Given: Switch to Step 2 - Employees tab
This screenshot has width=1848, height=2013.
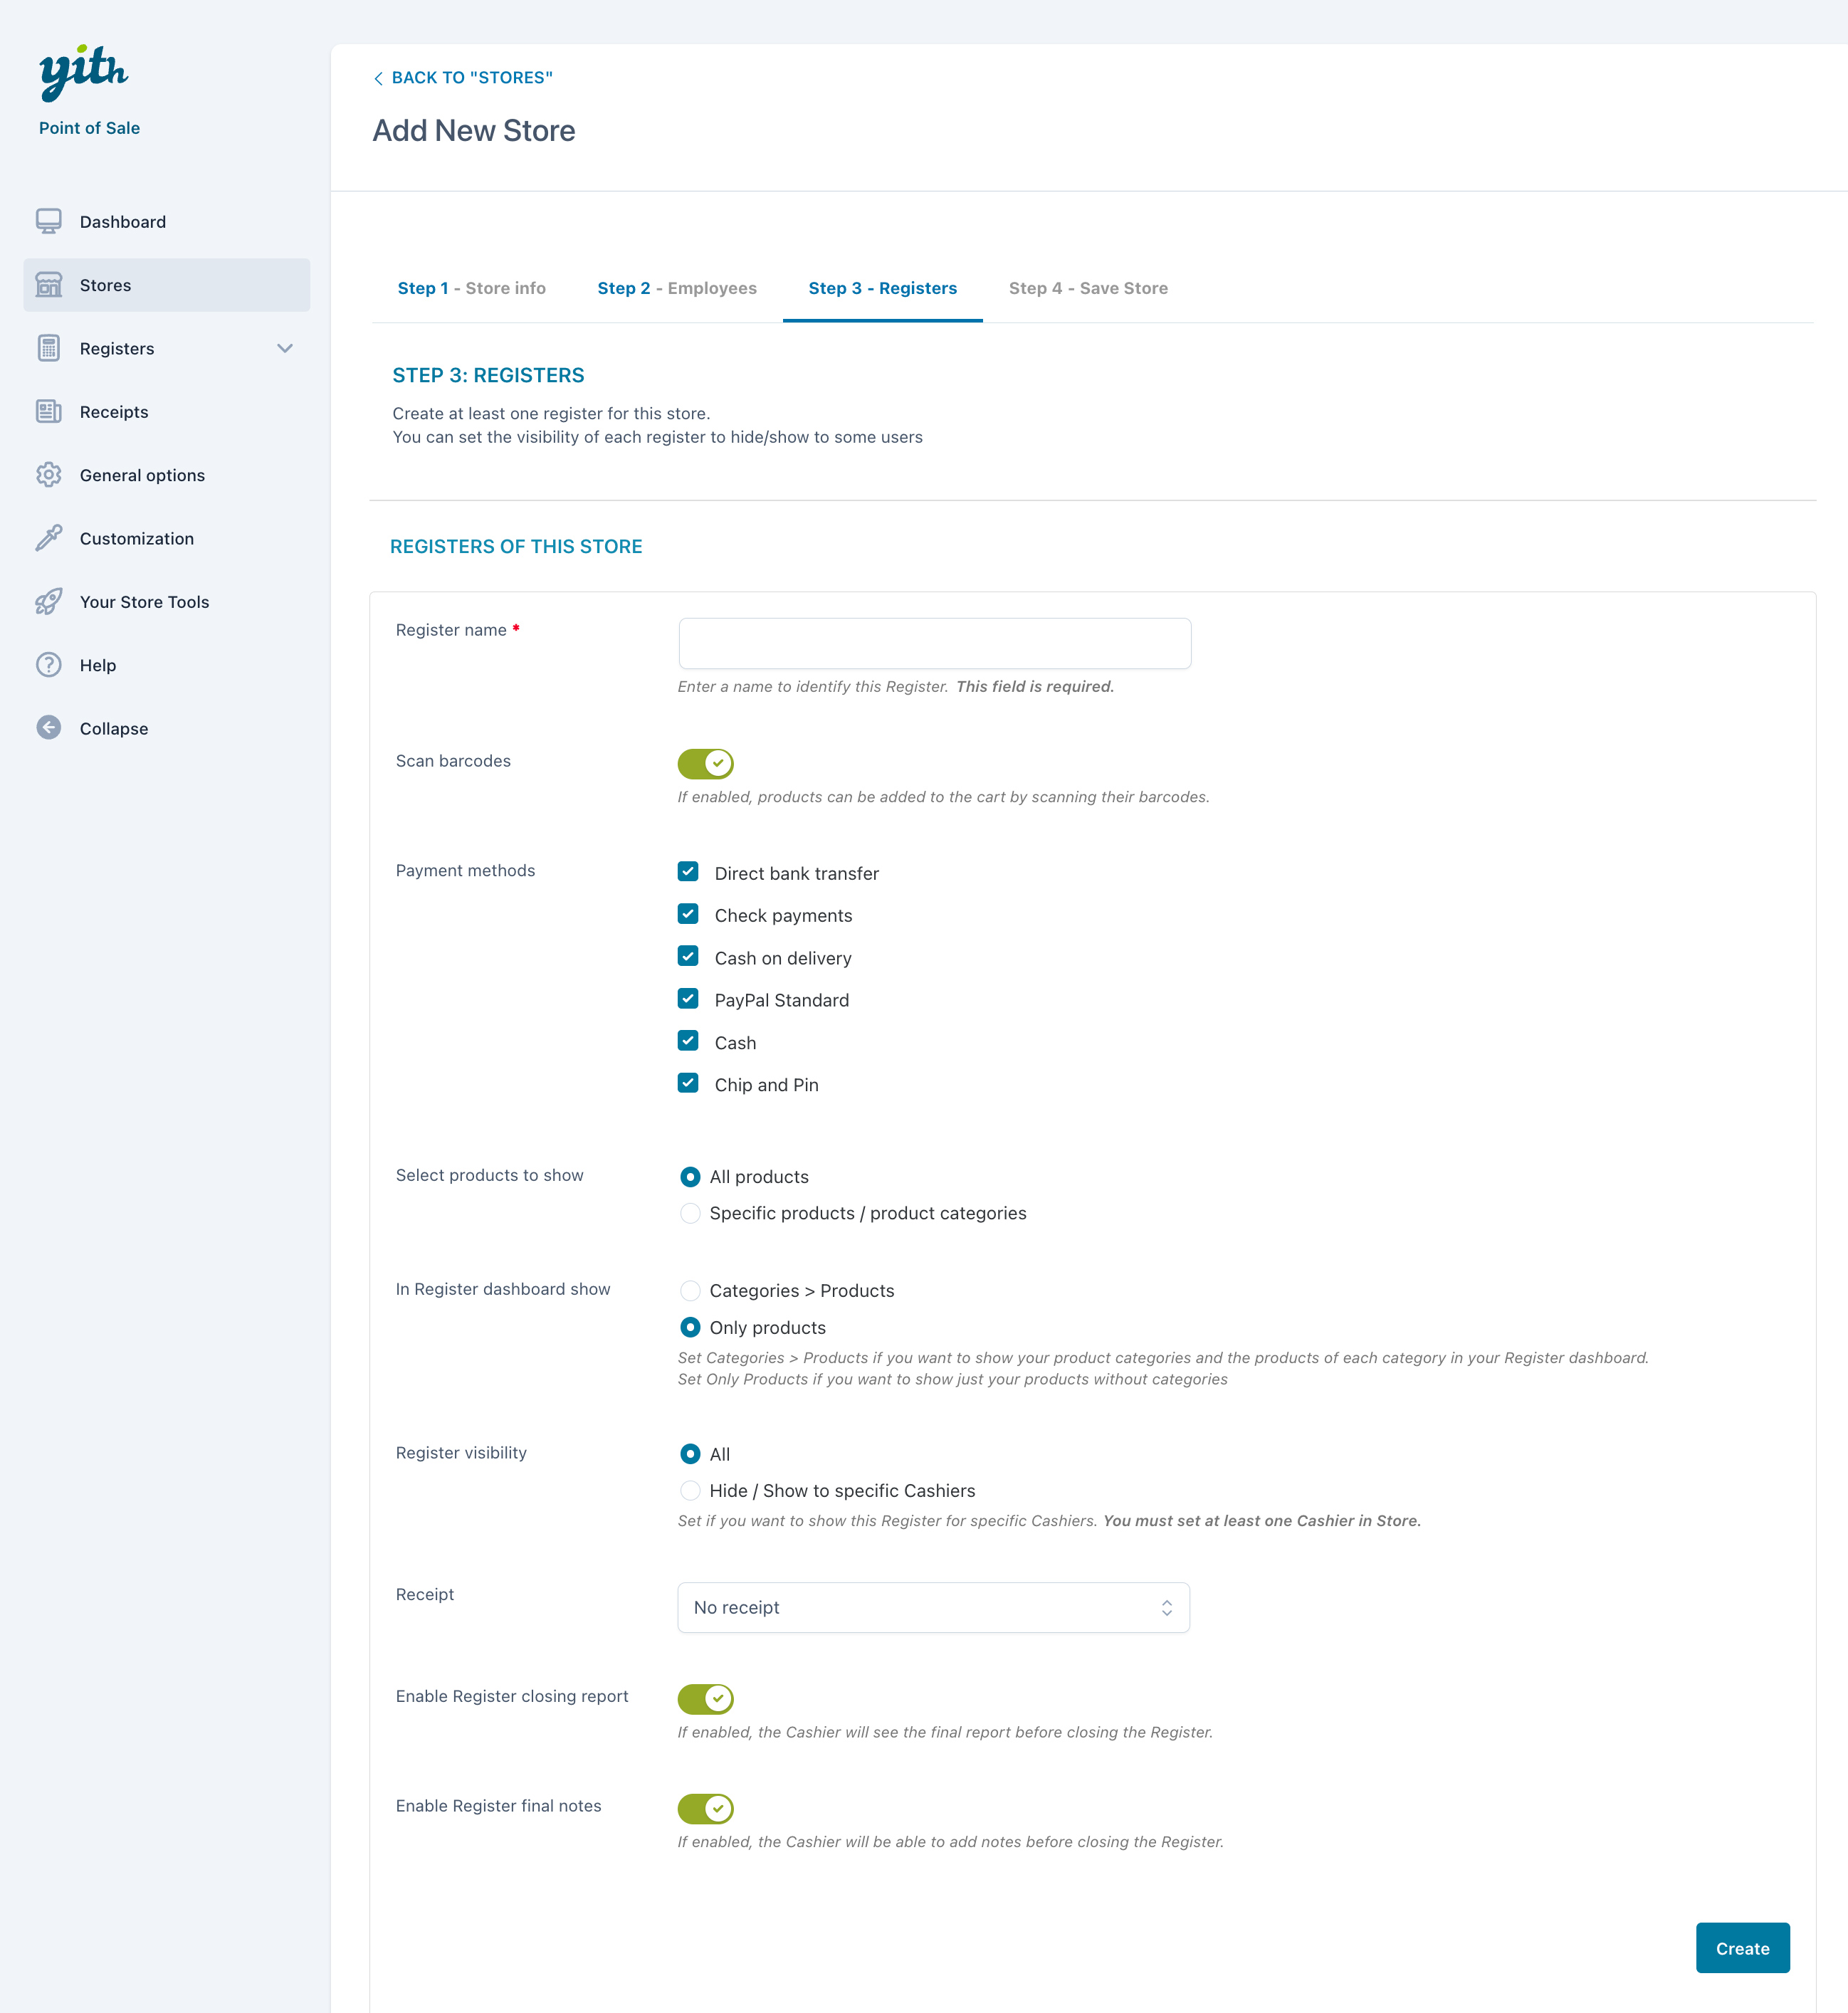Looking at the screenshot, I should pos(677,288).
